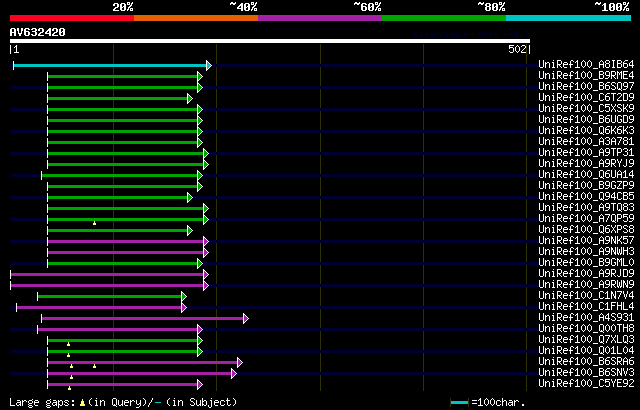Click the orange ~40% segment of the color scale
The width and height of the screenshot is (640, 410).
click(x=196, y=18)
